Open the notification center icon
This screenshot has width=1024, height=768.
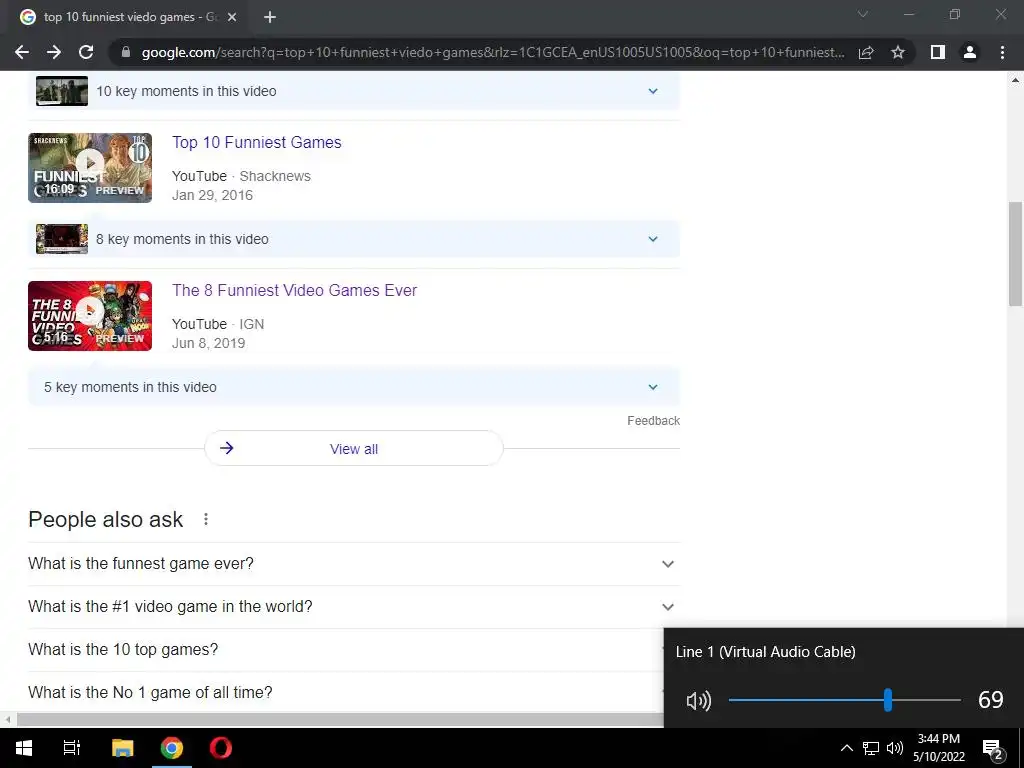(992, 749)
